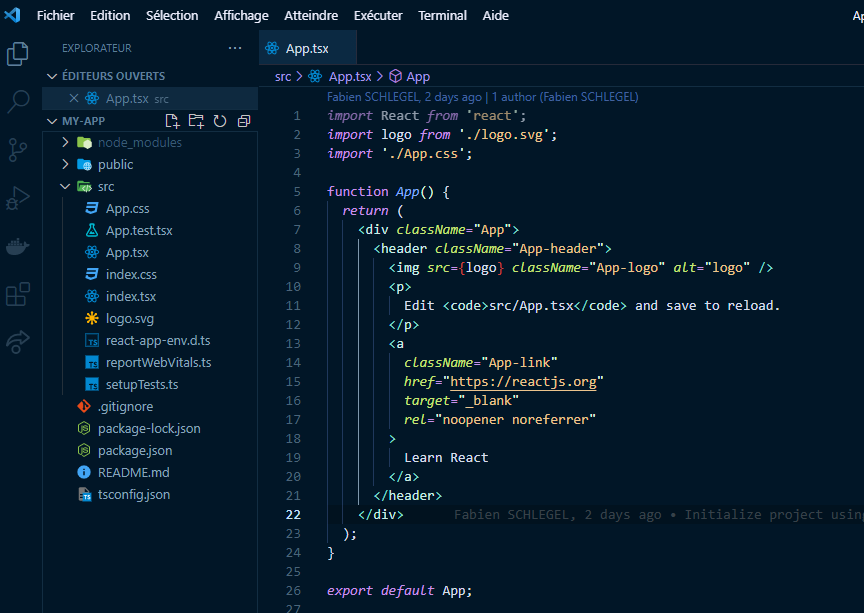Open App.tsx under src folder

click(127, 252)
